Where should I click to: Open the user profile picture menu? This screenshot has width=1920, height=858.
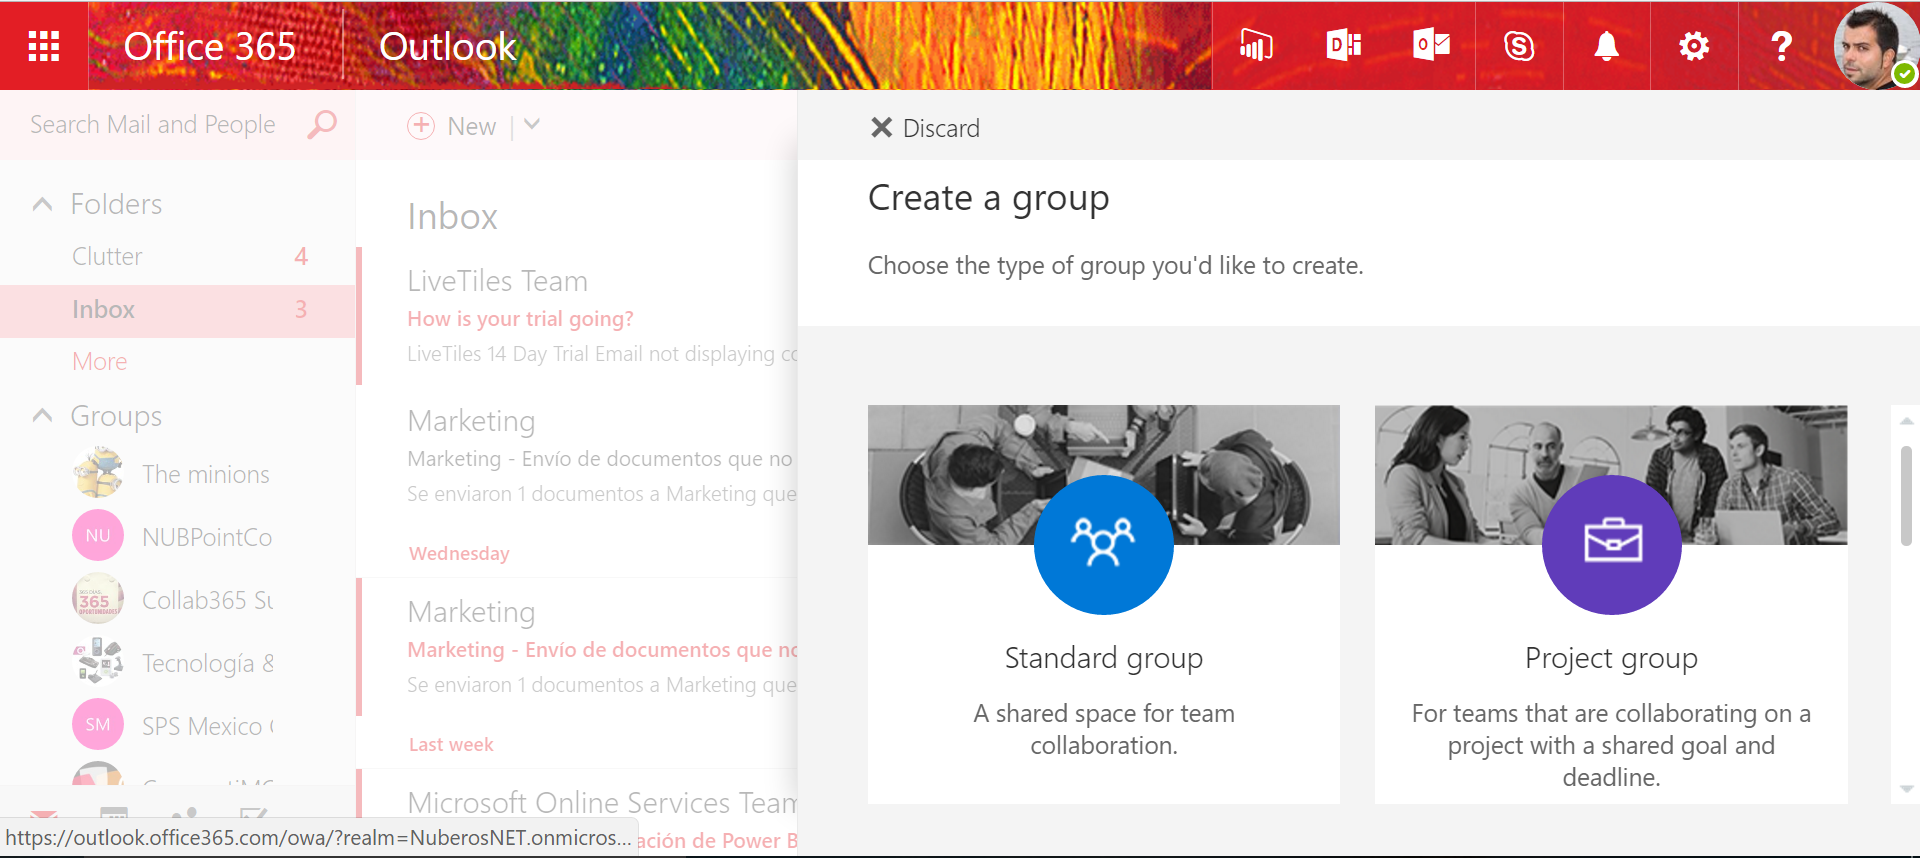[1875, 46]
